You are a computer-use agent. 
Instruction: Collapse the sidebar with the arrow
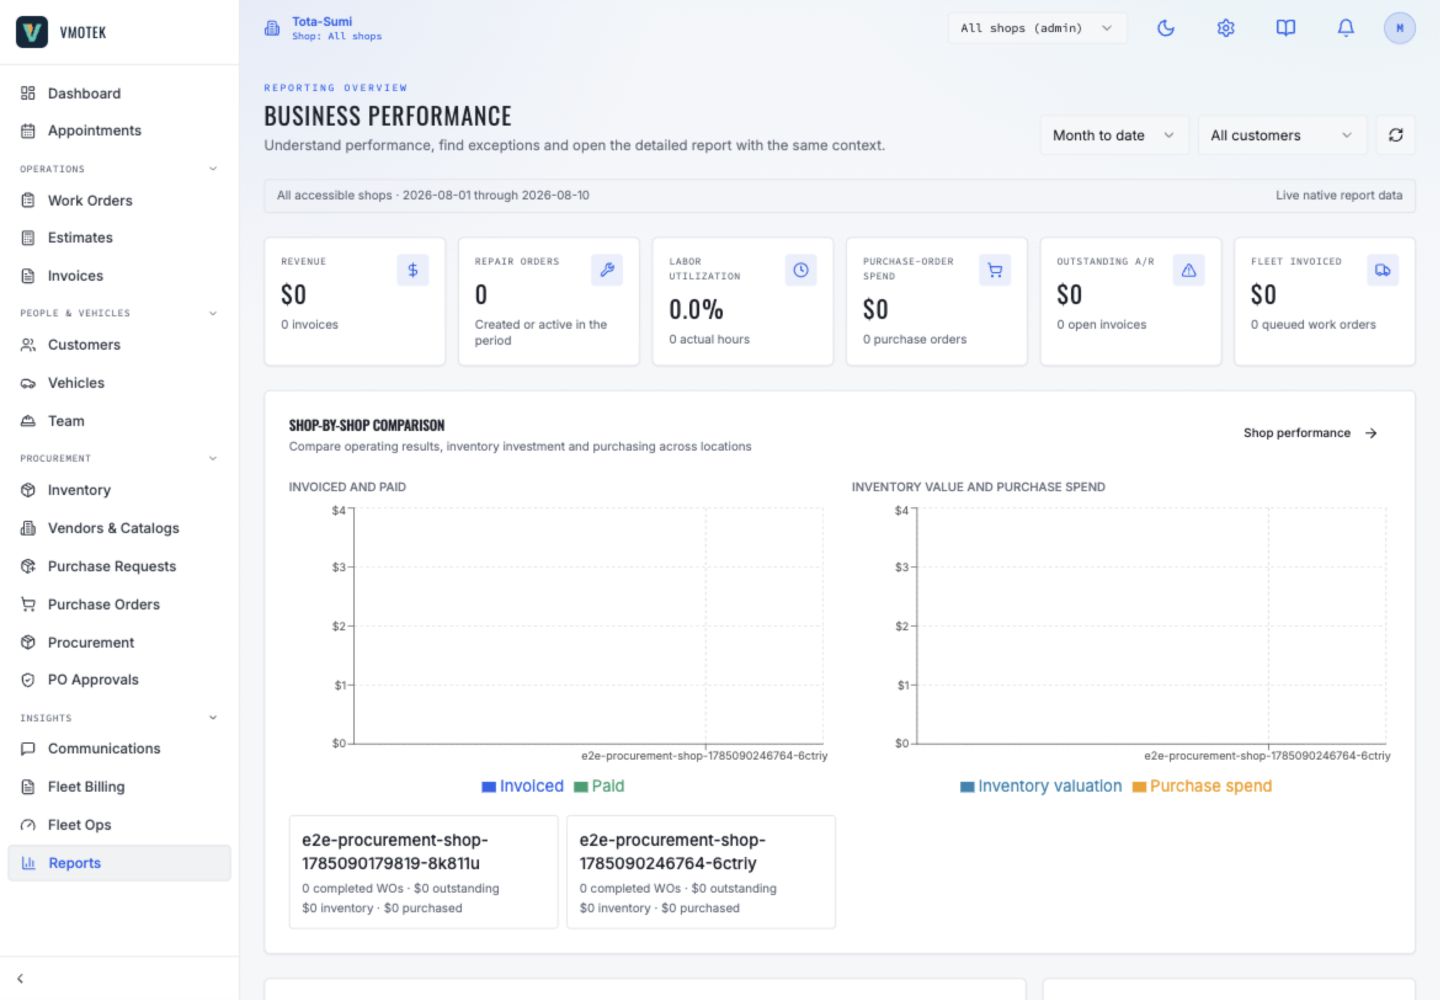20,979
